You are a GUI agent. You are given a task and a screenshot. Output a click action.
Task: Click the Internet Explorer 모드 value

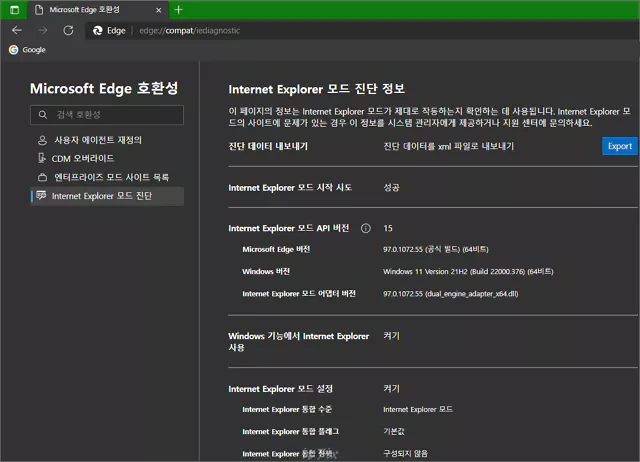pyautogui.click(x=418, y=409)
